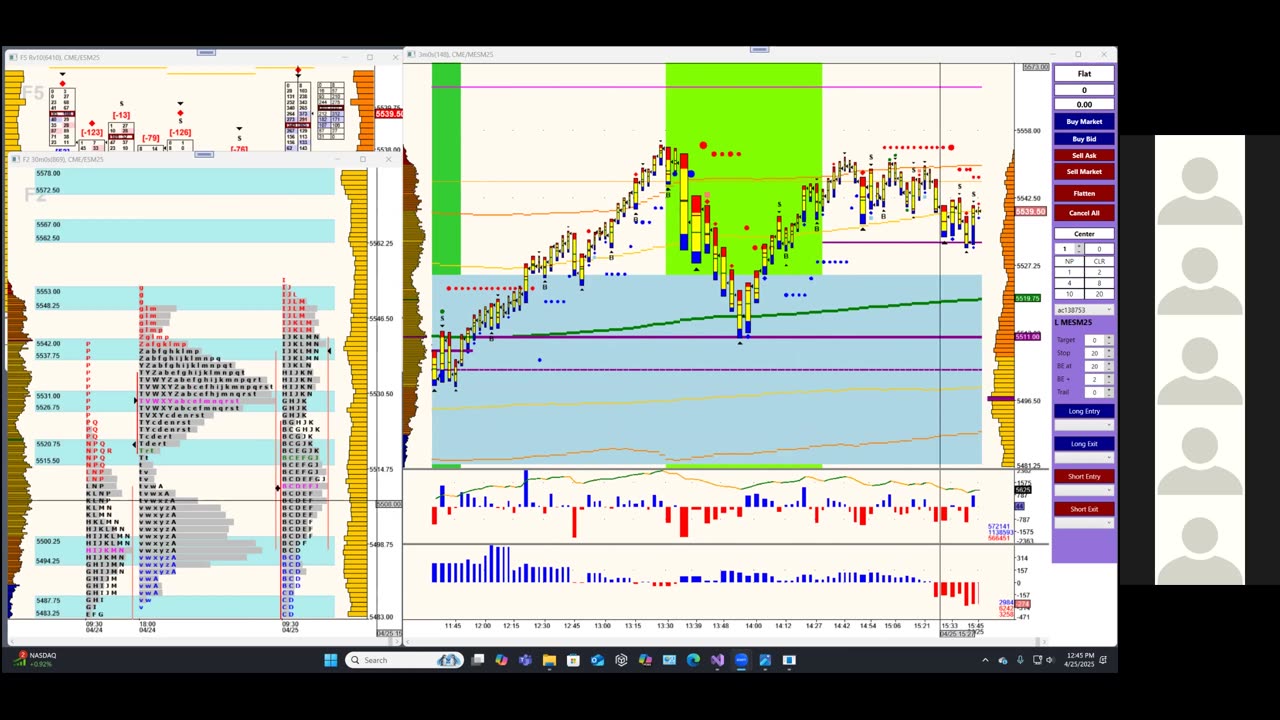
Task: Click the 5539.50 last price label on chart
Action: click(x=1030, y=211)
